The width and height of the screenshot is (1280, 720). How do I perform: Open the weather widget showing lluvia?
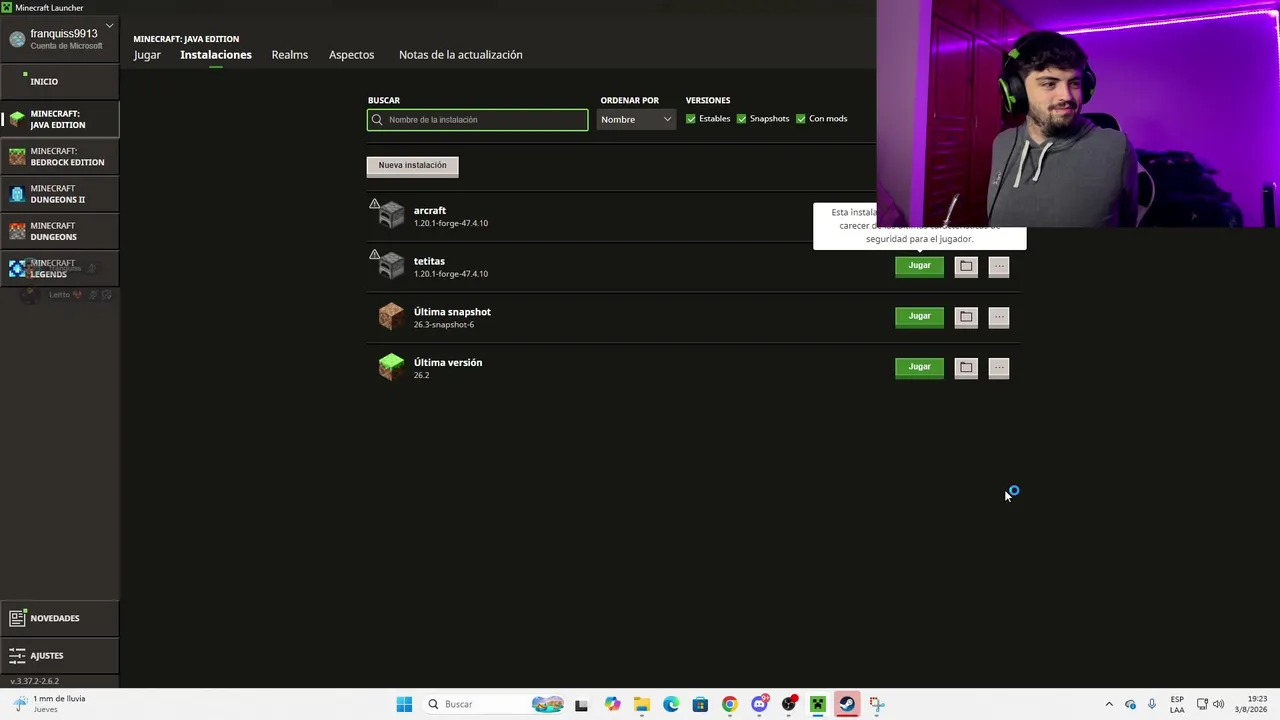(48, 704)
